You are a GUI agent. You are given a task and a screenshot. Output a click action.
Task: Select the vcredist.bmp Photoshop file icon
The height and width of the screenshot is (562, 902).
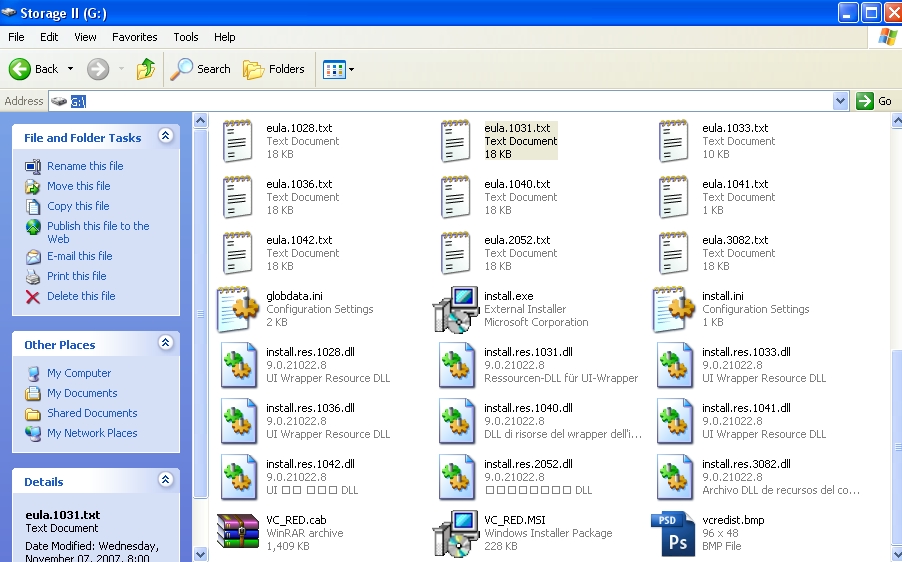click(673, 533)
